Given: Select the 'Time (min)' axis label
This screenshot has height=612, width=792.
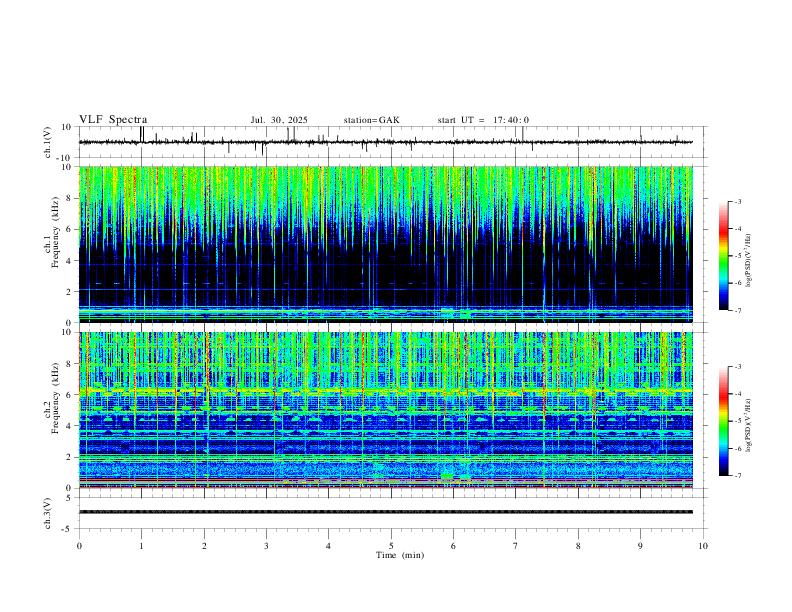Looking at the screenshot, I should [400, 555].
